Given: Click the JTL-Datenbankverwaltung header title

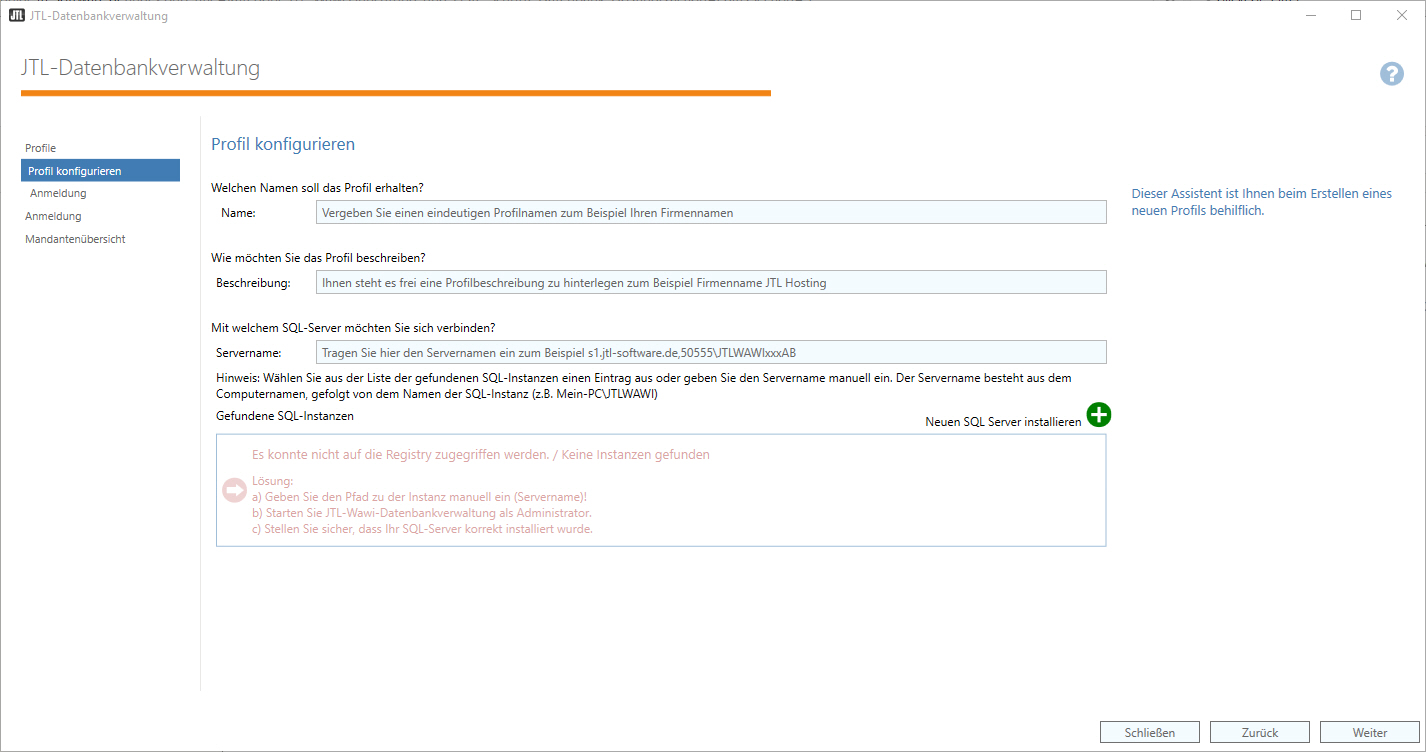Looking at the screenshot, I should pyautogui.click(x=140, y=68).
